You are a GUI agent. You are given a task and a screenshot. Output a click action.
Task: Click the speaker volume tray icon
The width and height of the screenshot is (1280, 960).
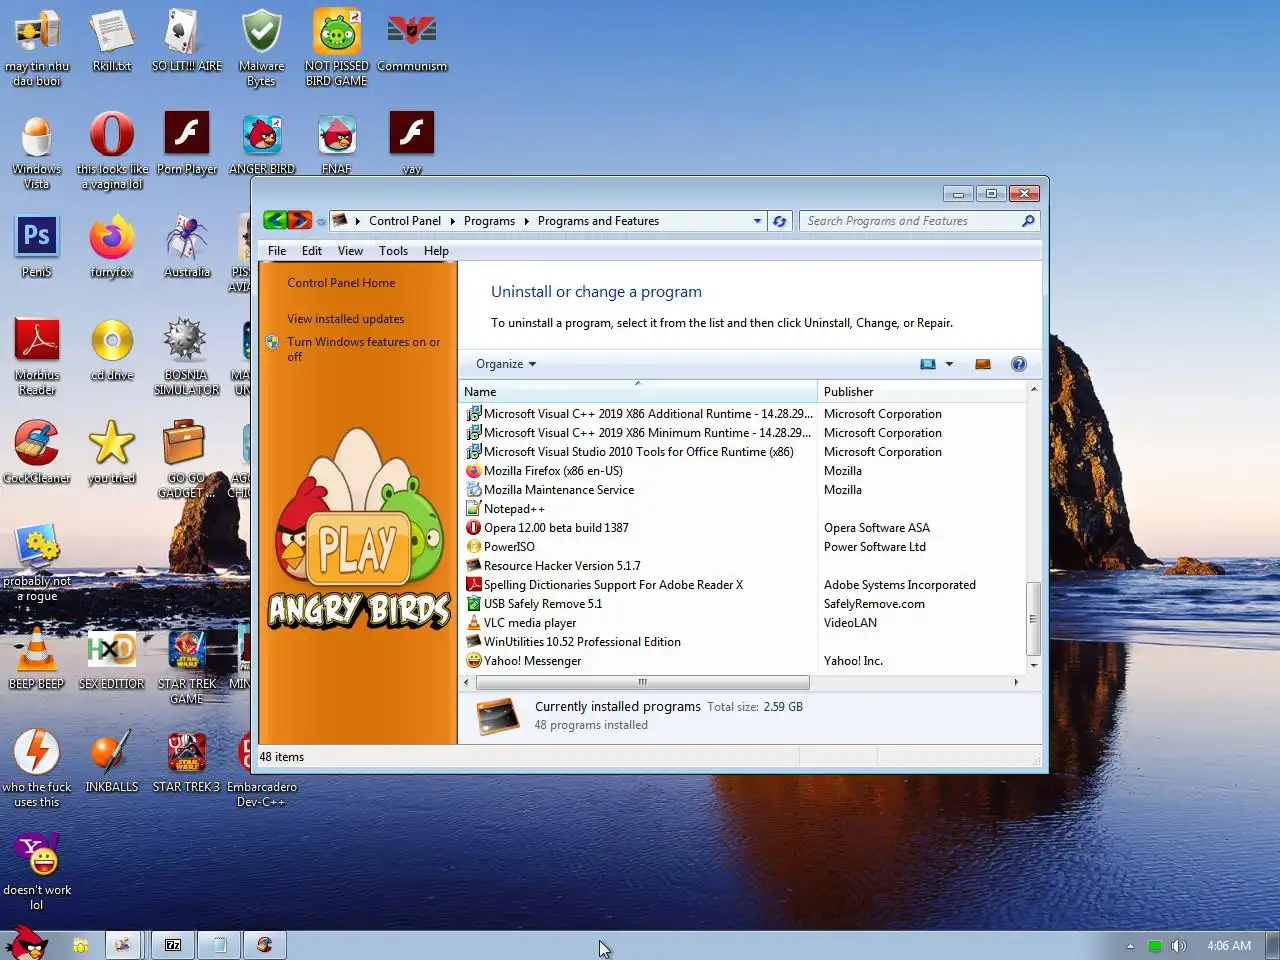(1178, 946)
